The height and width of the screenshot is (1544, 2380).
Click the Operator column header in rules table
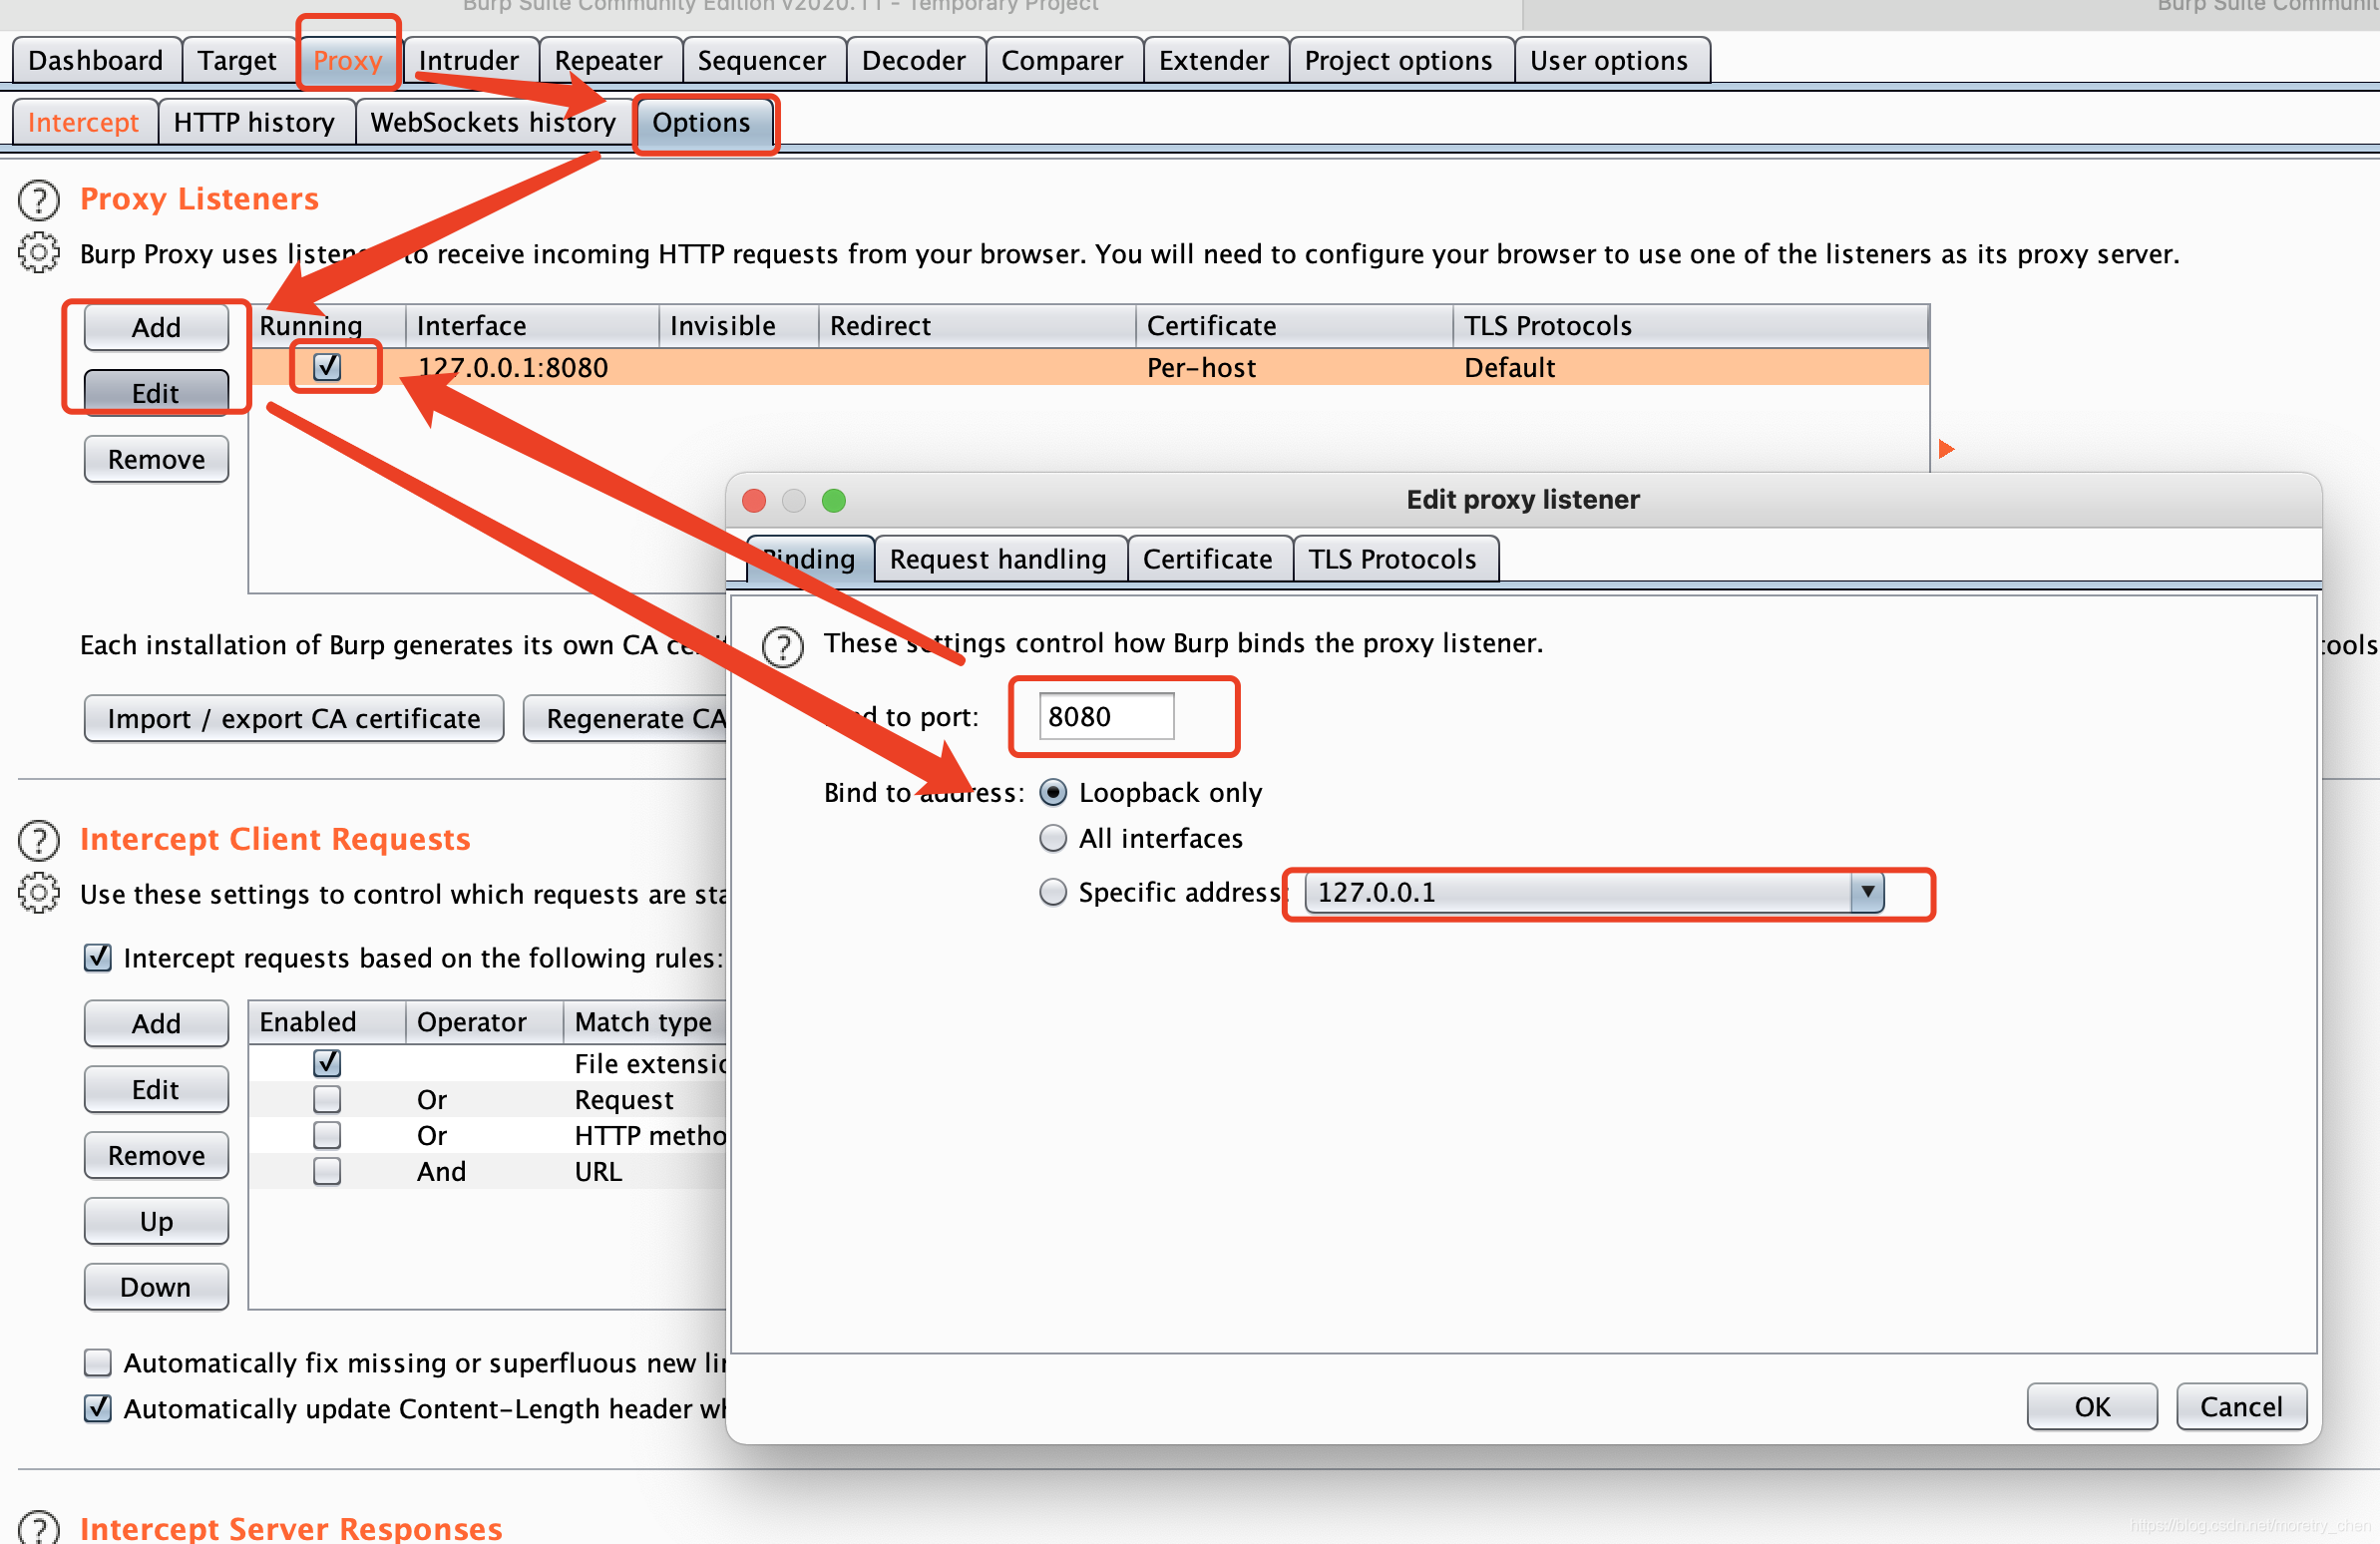(x=485, y=1022)
